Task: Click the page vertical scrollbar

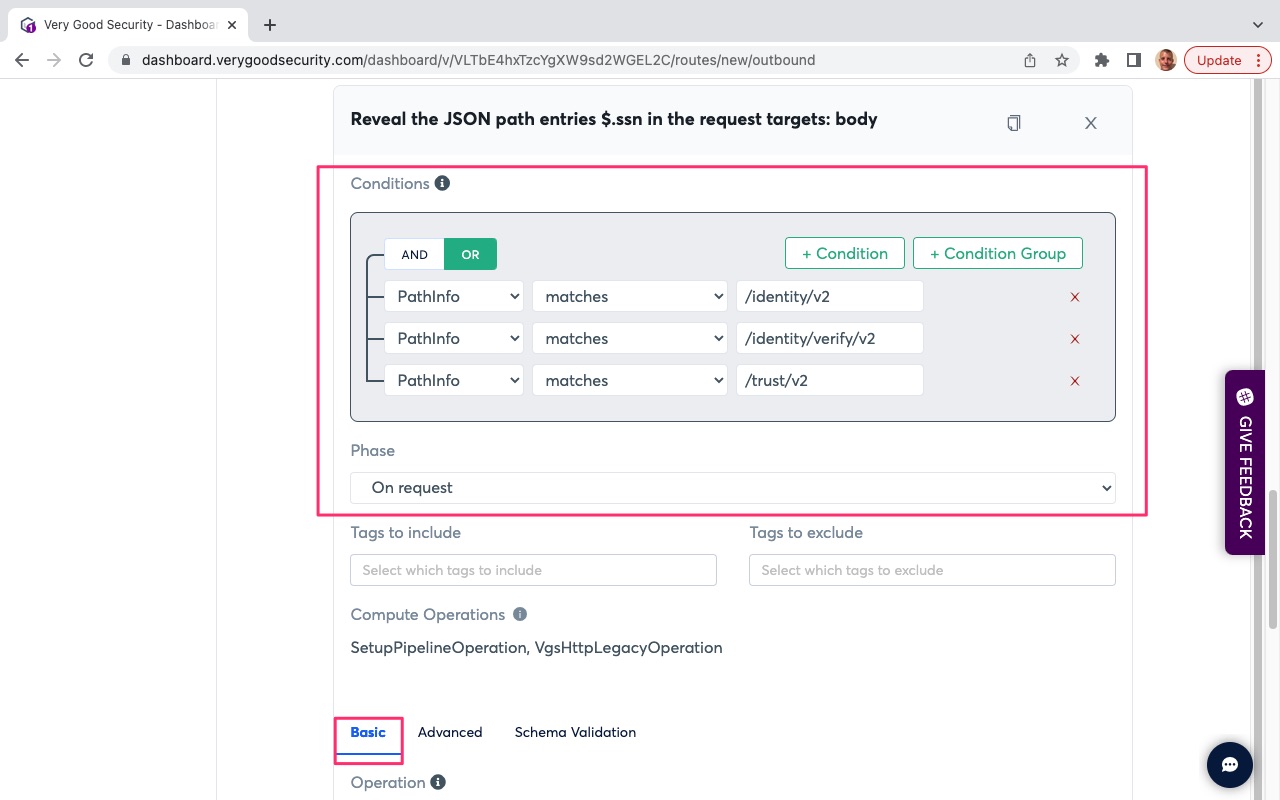Action: 1273,560
